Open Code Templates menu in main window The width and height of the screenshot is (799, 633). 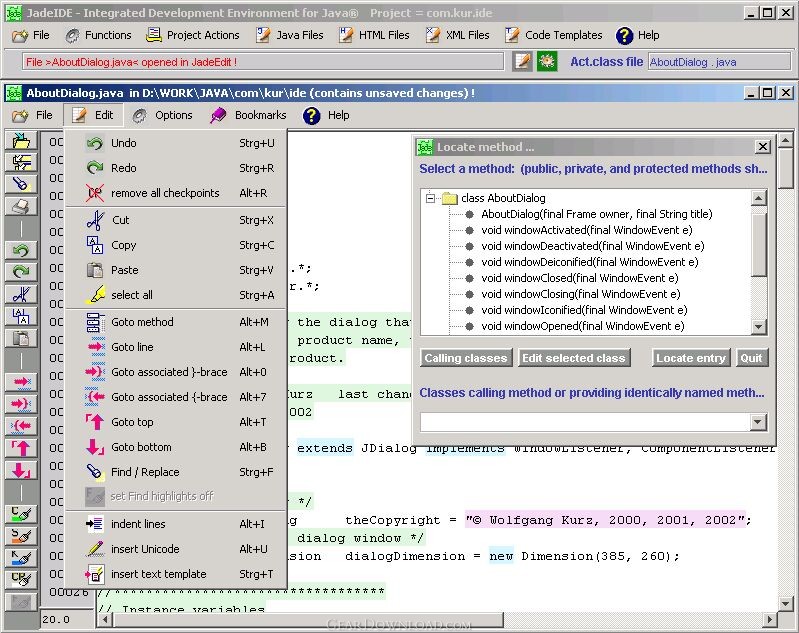(554, 35)
